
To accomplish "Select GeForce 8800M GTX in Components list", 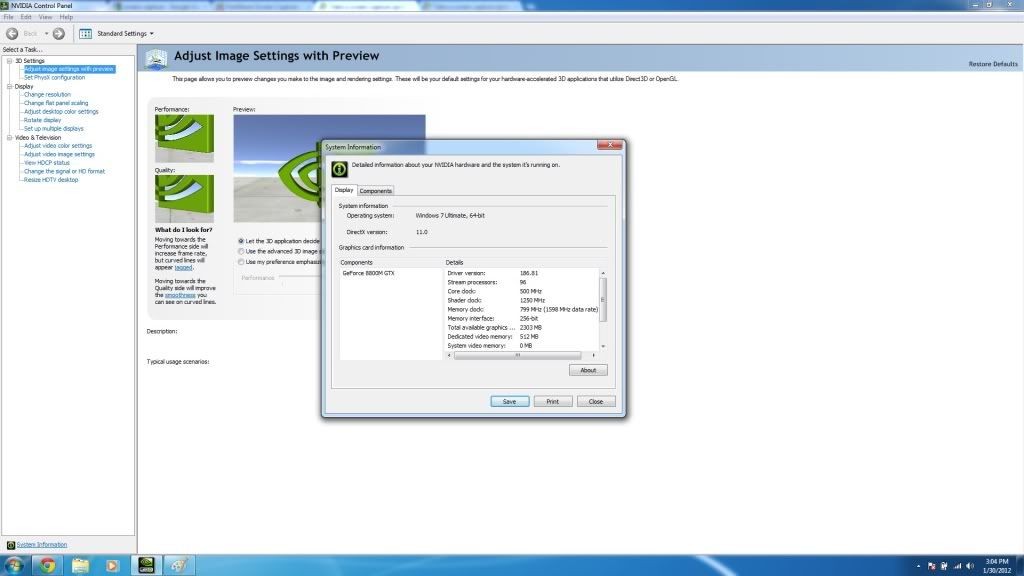I will pos(368,273).
